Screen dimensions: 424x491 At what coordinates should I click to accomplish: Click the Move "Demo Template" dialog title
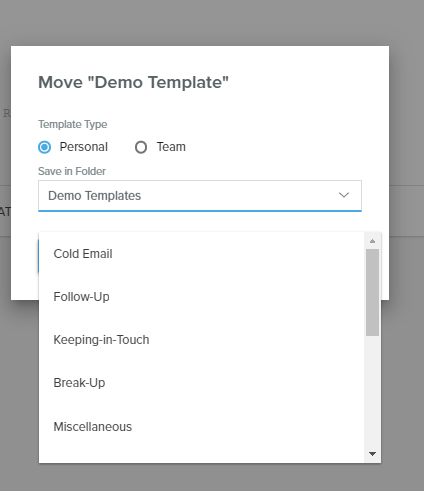click(133, 82)
